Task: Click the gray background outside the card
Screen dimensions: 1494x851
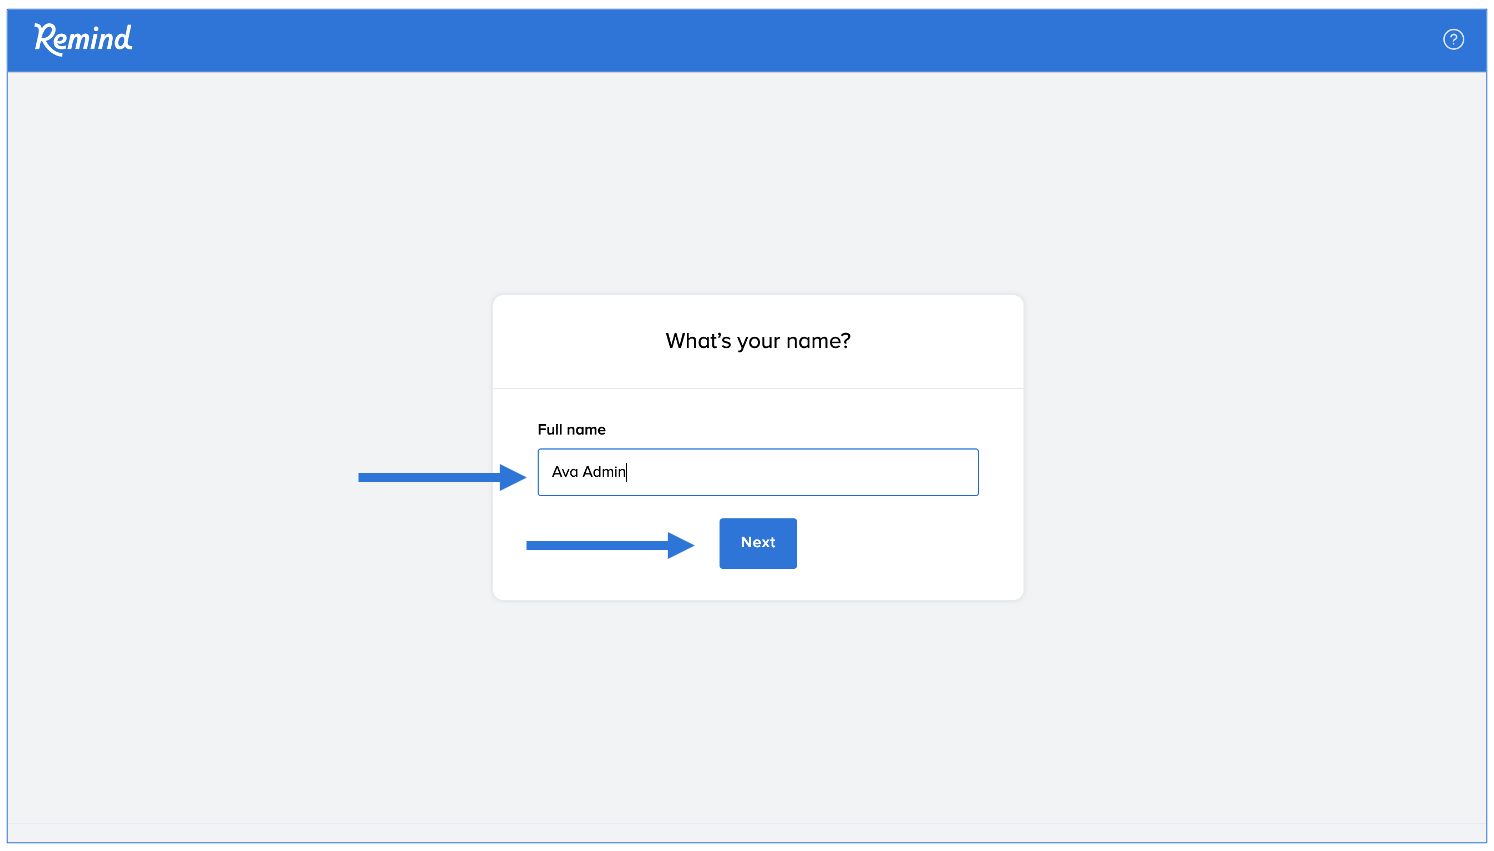Action: [x=250, y=650]
